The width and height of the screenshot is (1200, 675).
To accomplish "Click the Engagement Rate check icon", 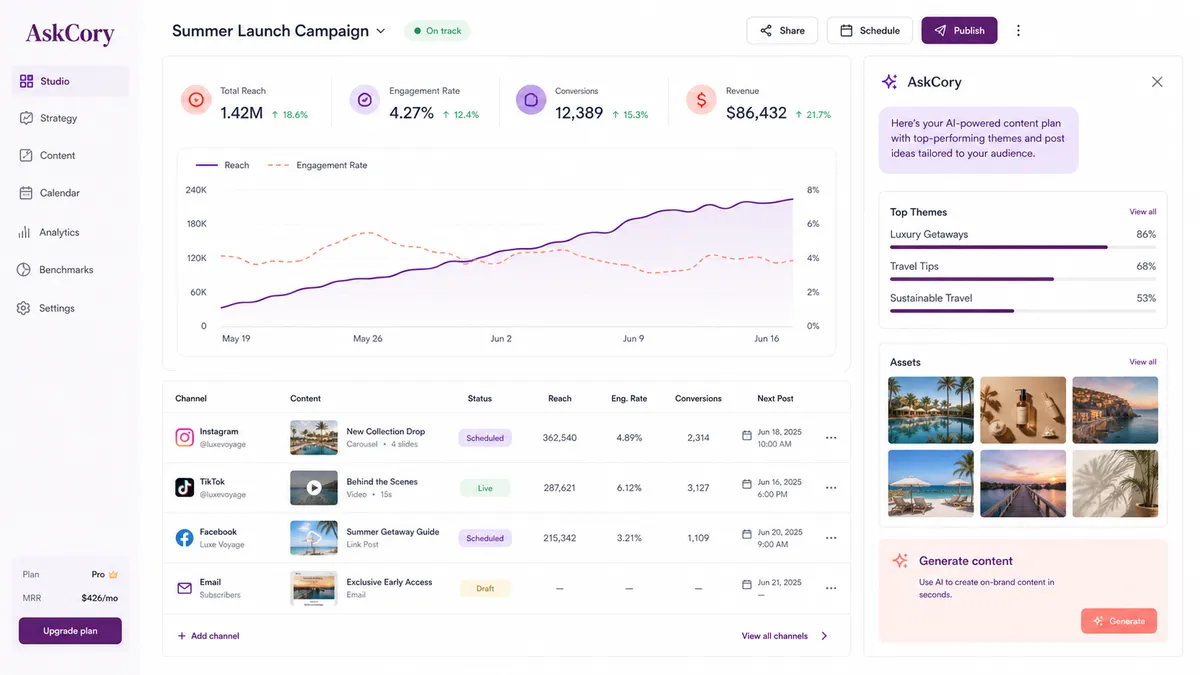I will click(x=365, y=100).
